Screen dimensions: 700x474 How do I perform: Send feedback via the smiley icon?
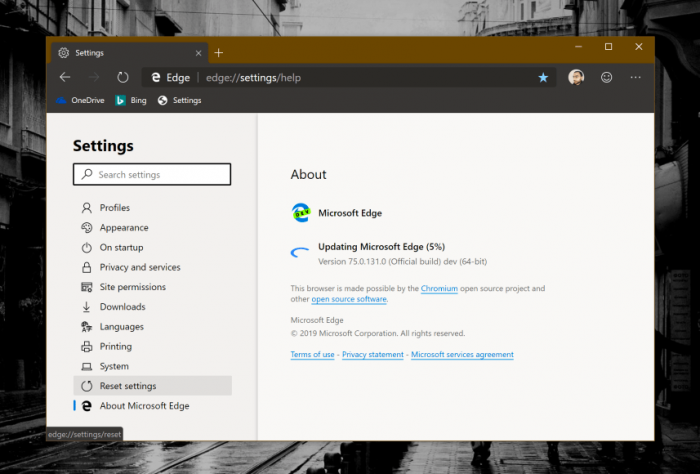click(x=606, y=77)
